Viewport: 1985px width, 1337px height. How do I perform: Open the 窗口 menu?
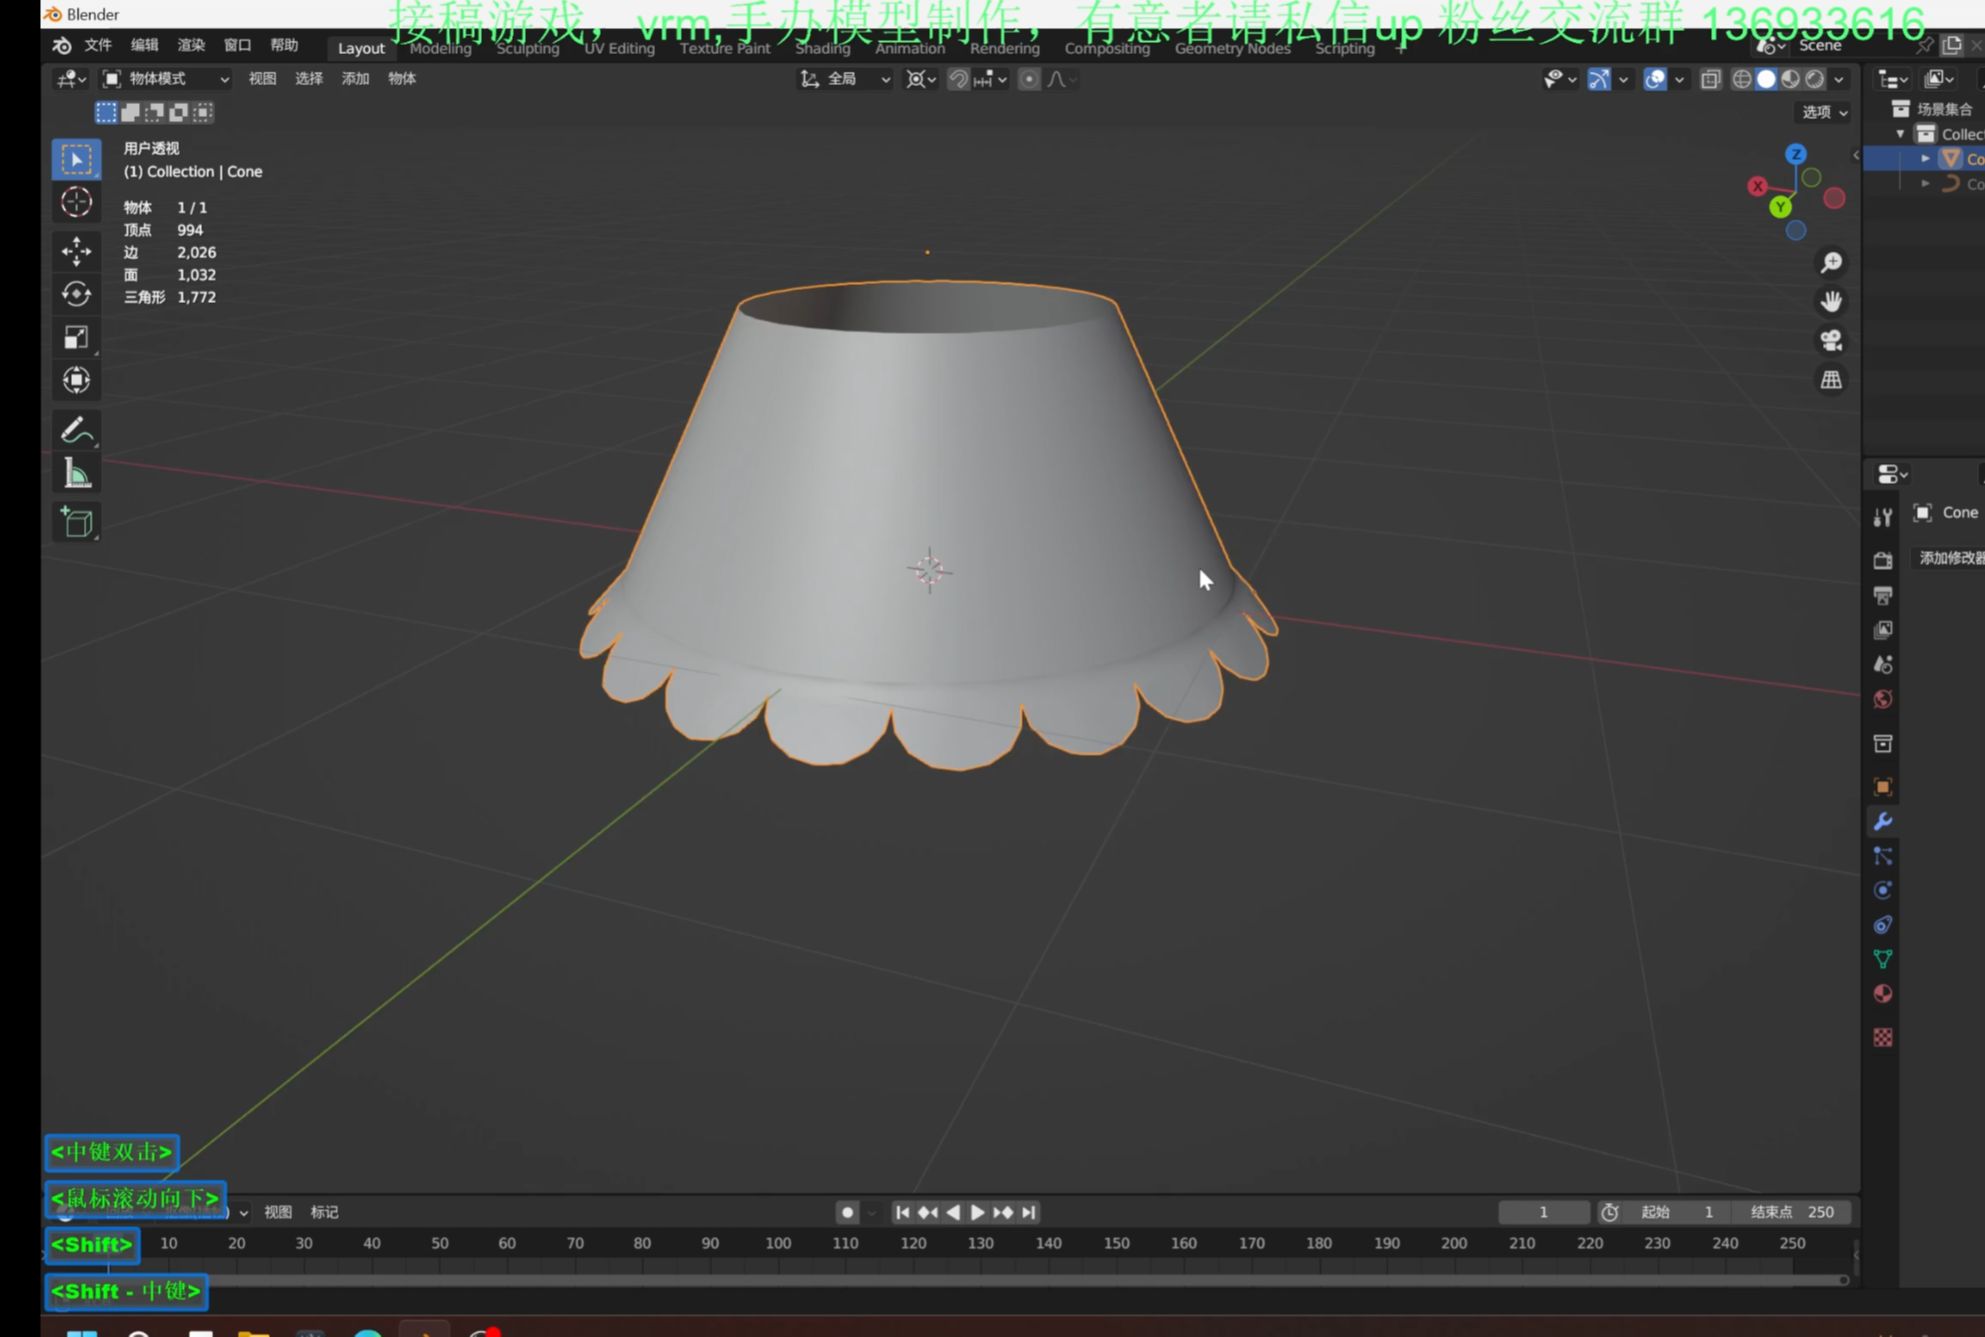pyautogui.click(x=237, y=45)
